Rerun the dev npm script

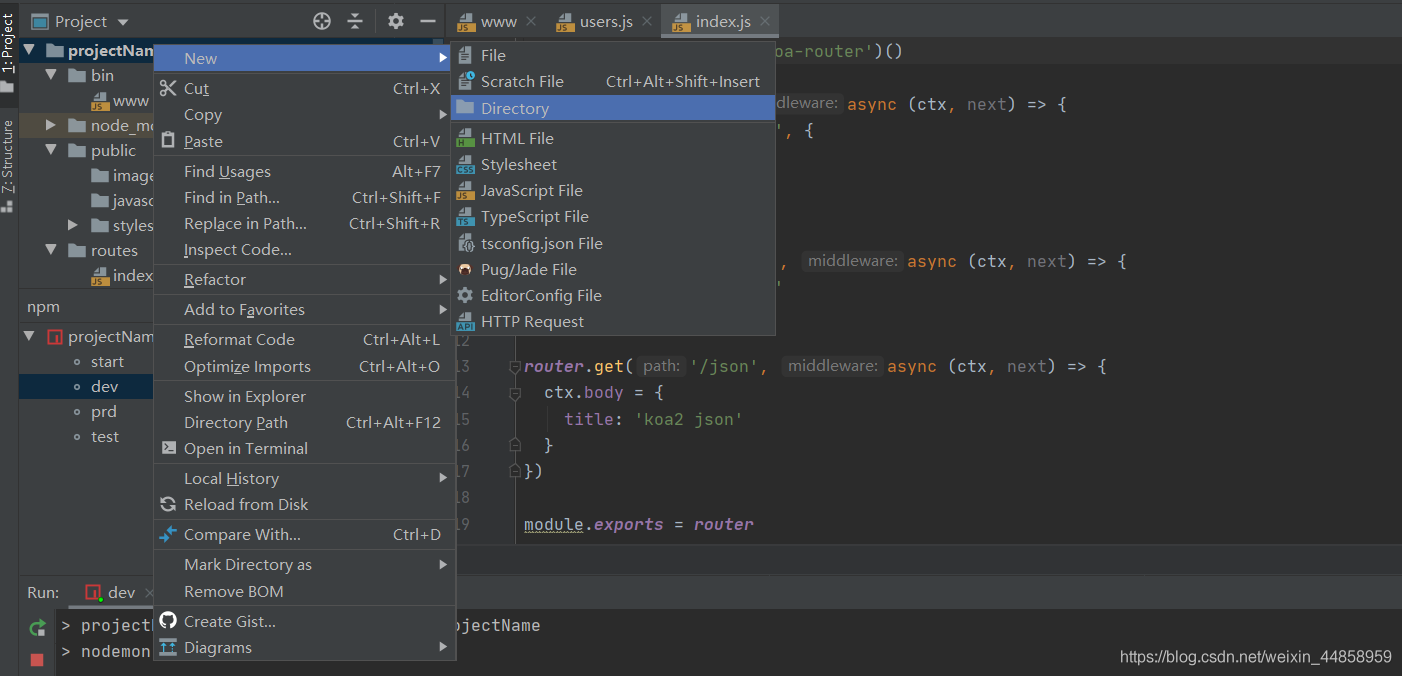pos(36,627)
